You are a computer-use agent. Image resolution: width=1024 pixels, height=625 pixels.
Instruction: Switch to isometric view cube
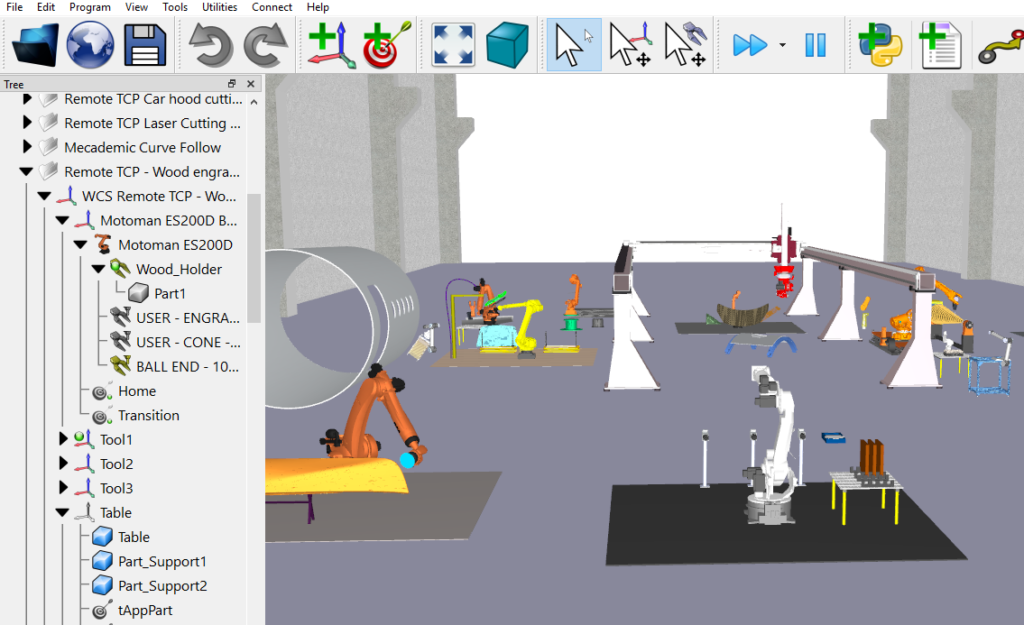click(507, 45)
